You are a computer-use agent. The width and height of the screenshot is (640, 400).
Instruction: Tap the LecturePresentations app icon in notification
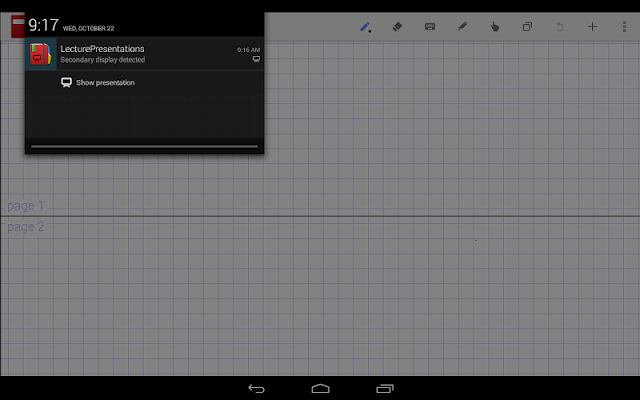[41, 54]
